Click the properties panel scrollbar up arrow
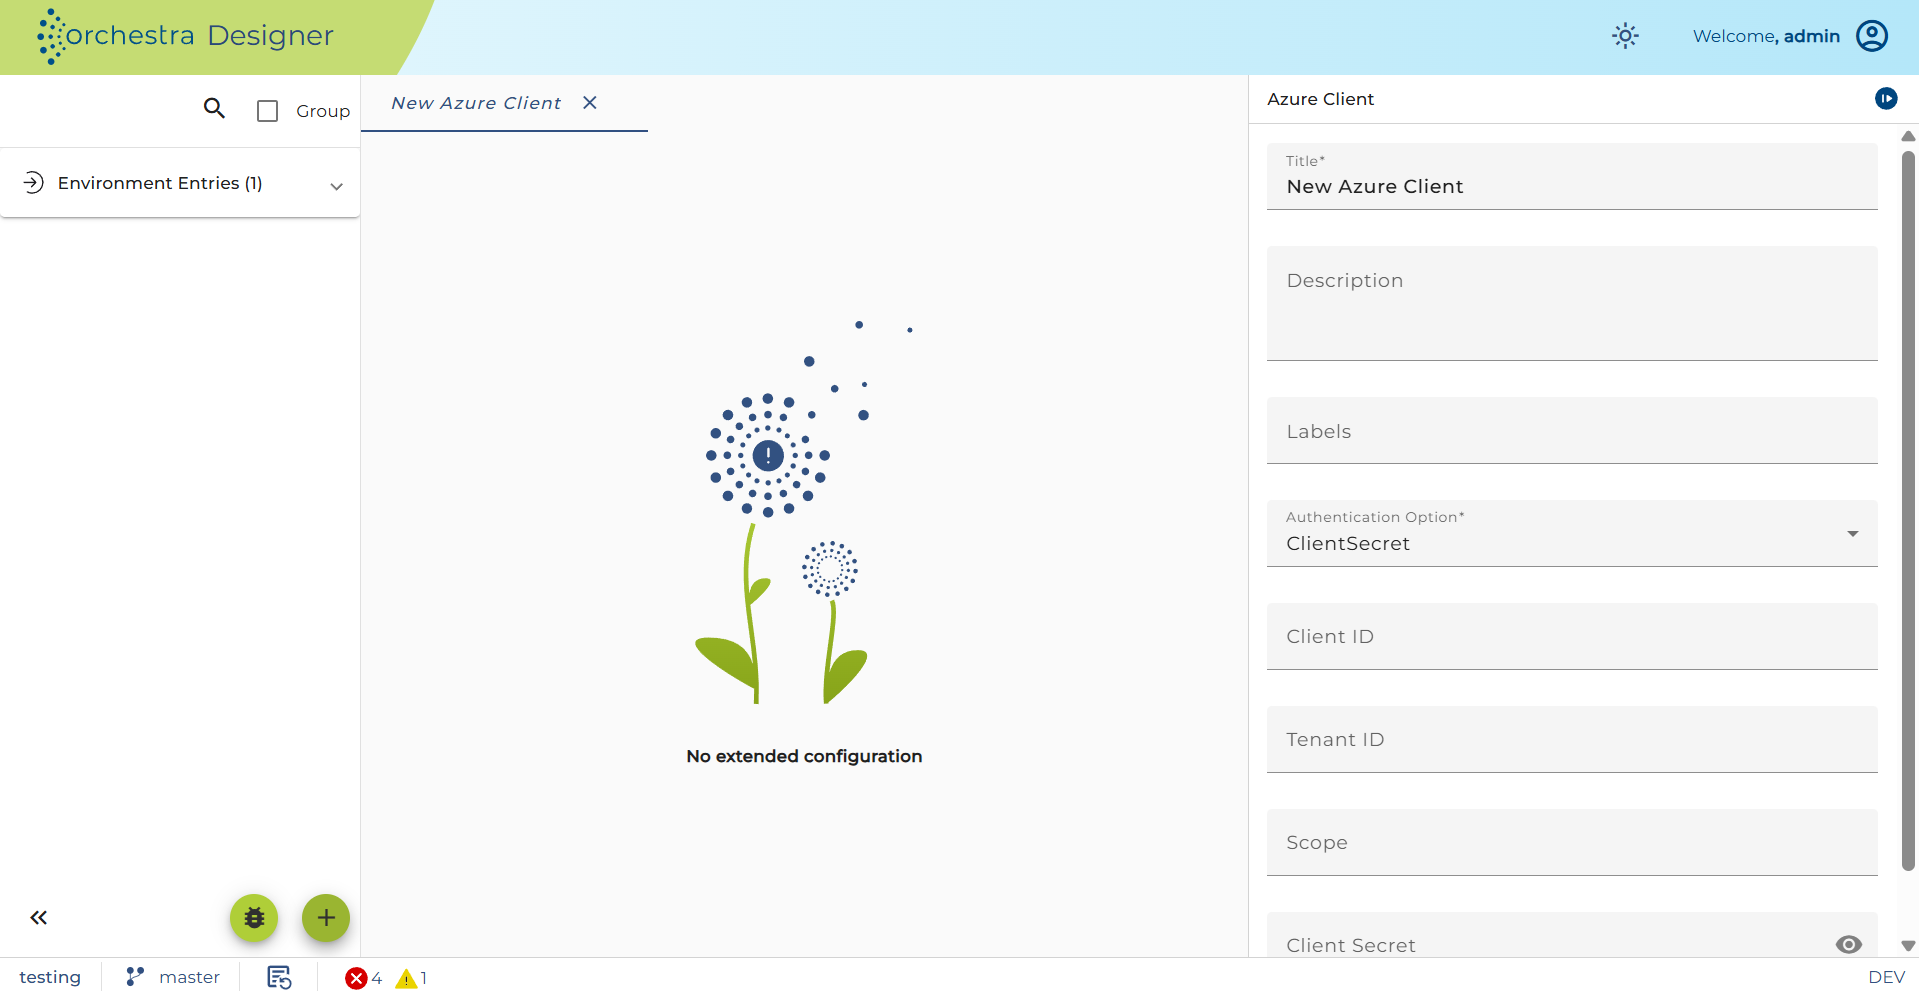 click(x=1908, y=136)
